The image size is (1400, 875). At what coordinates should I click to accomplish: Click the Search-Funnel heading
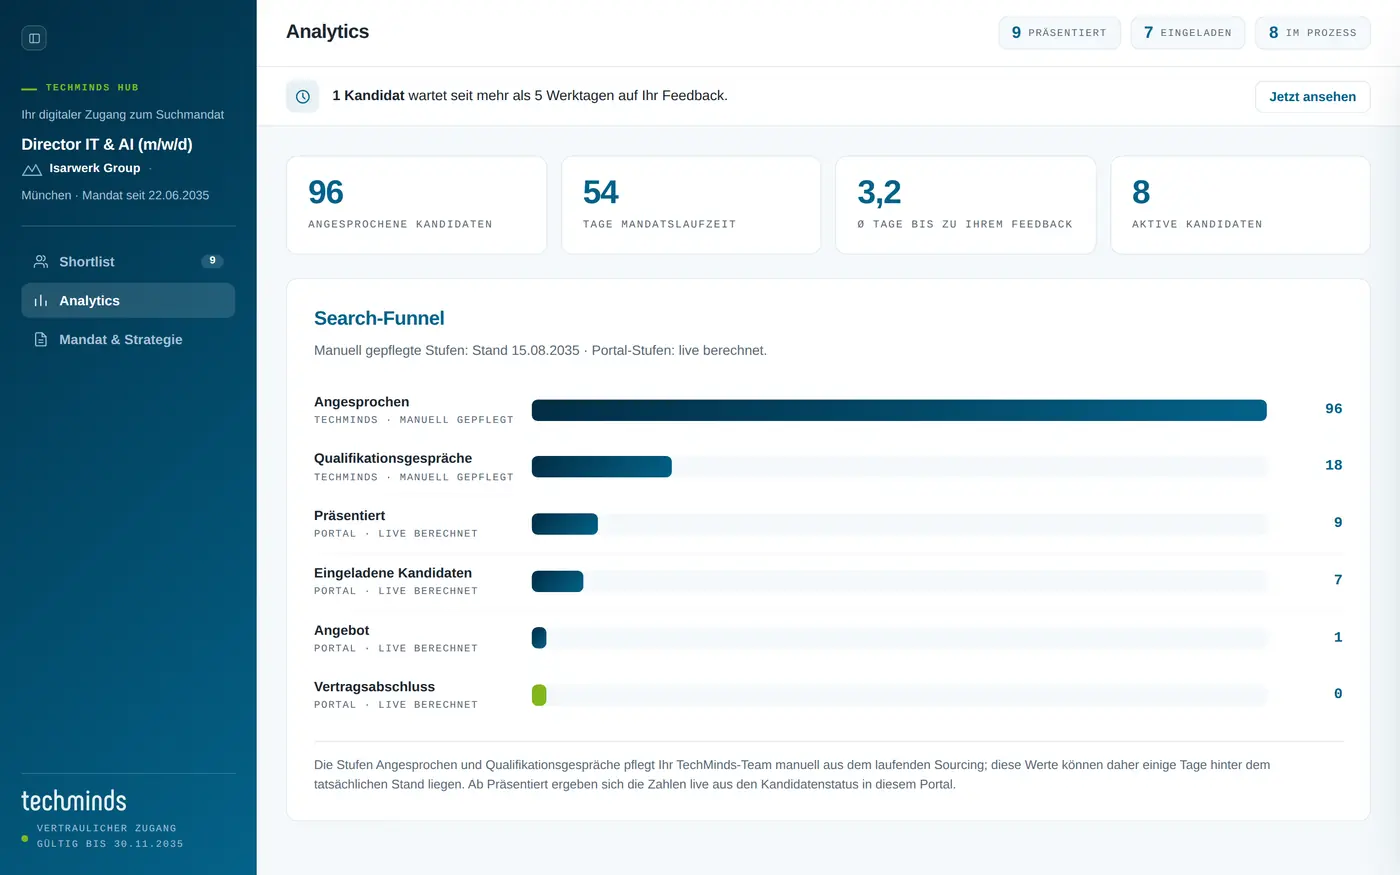tap(379, 318)
